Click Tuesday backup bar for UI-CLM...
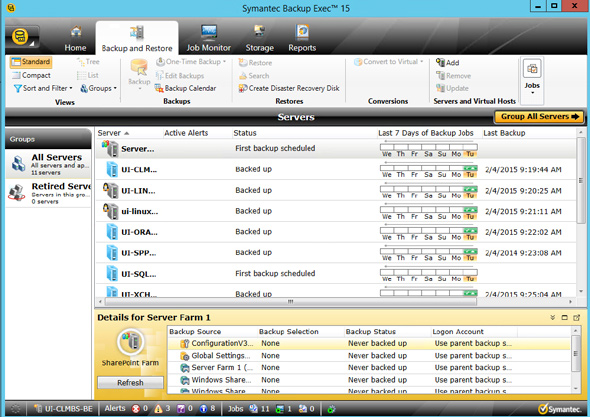This screenshot has height=417, width=590. pyautogui.click(x=470, y=168)
